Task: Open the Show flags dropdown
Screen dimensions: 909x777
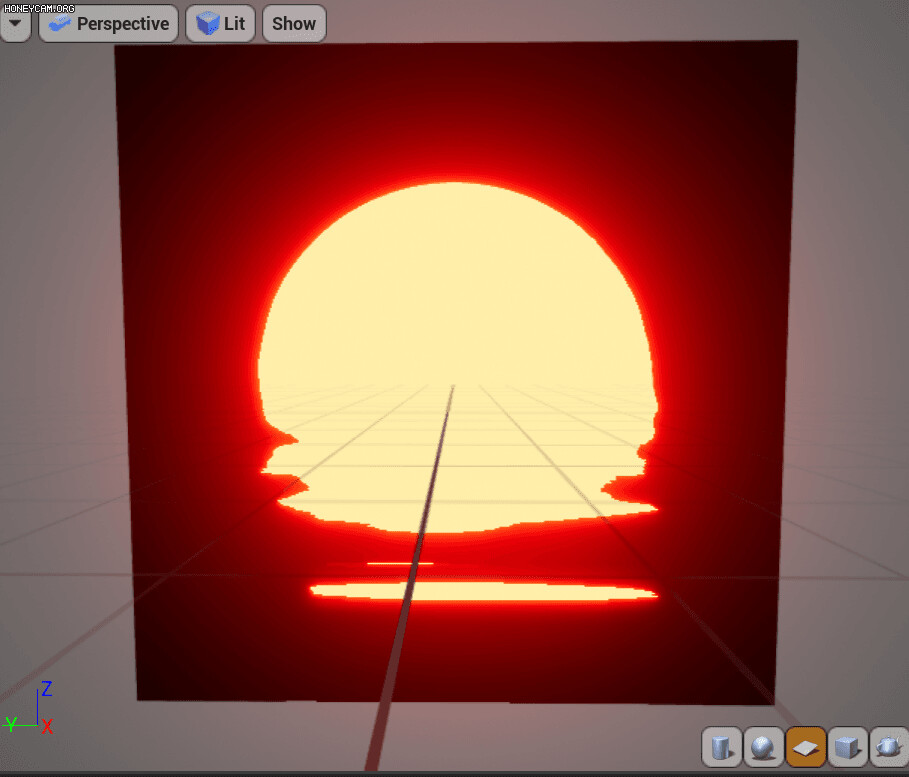Action: [294, 23]
